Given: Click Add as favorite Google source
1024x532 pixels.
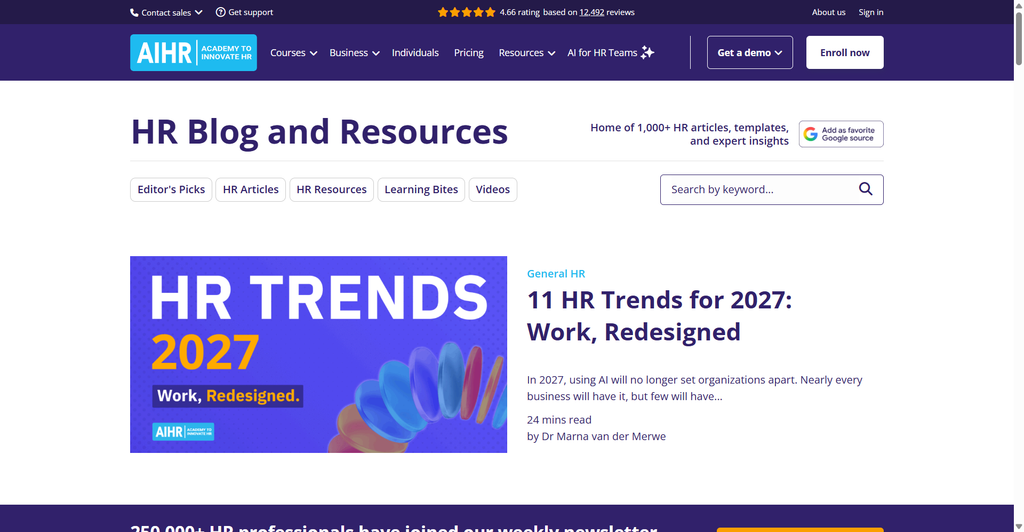Looking at the screenshot, I should 841,134.
